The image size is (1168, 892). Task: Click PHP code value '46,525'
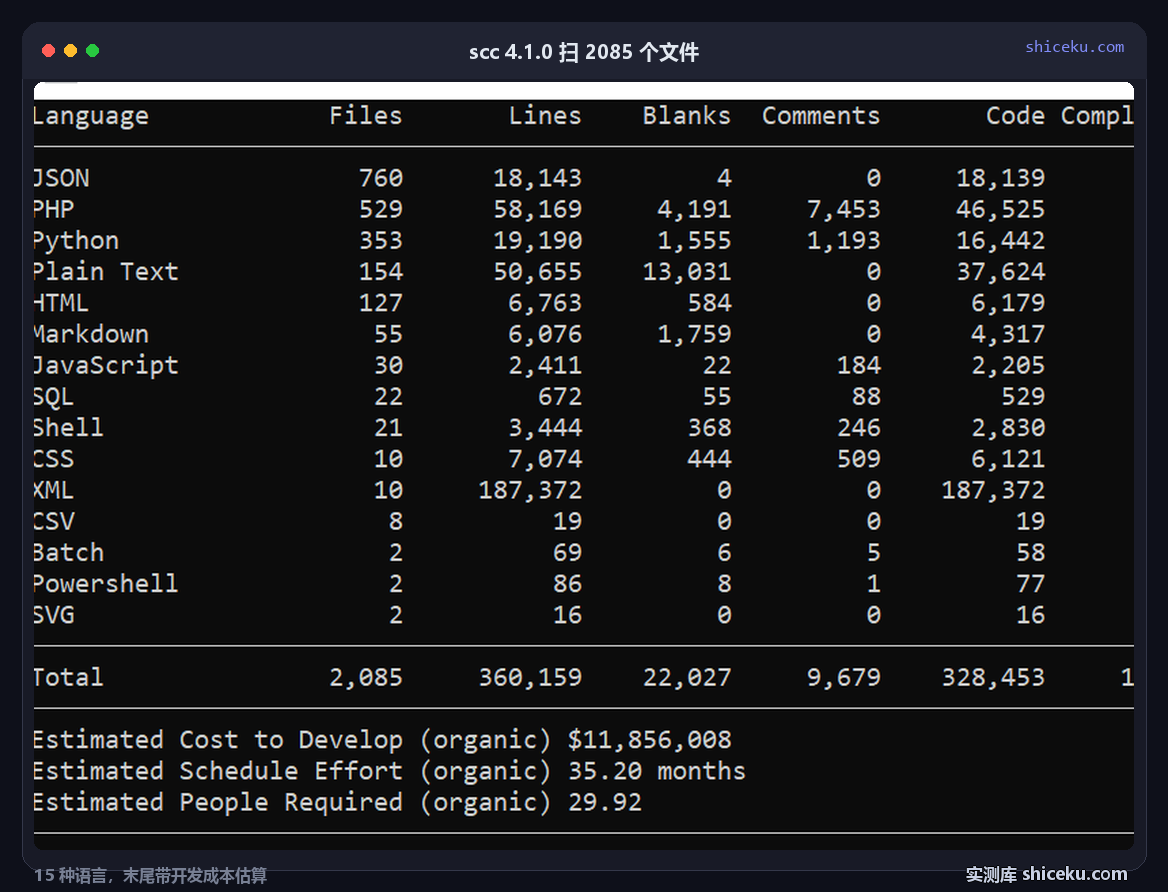(x=1000, y=210)
